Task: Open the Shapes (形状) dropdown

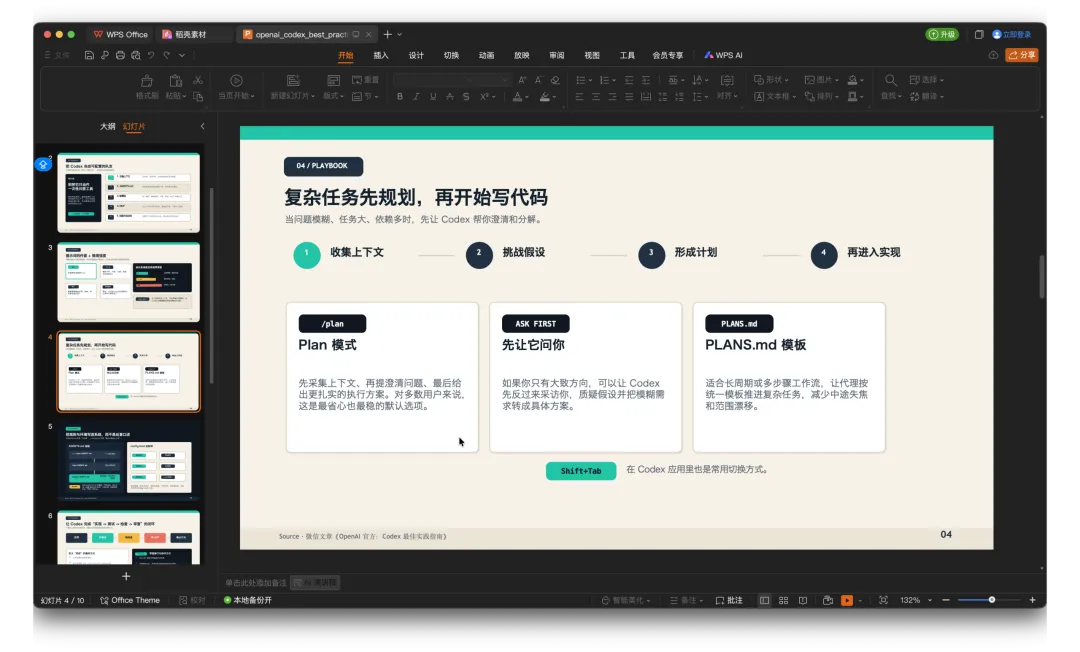Action: coord(771,80)
